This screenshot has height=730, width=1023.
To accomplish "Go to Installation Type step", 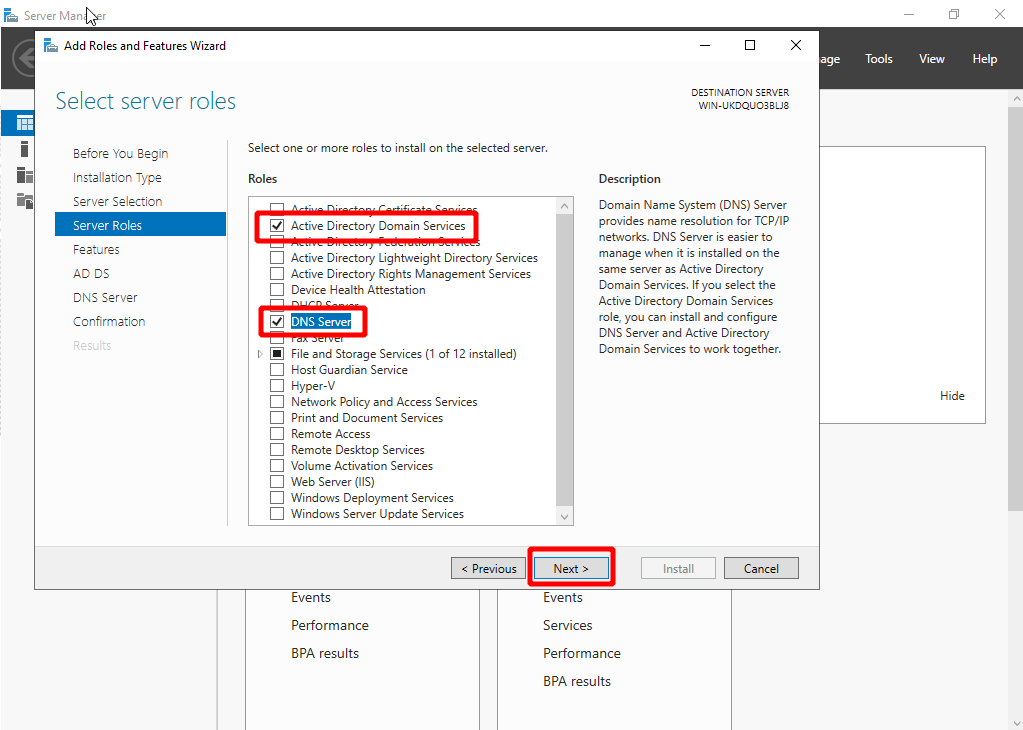I will [x=117, y=177].
